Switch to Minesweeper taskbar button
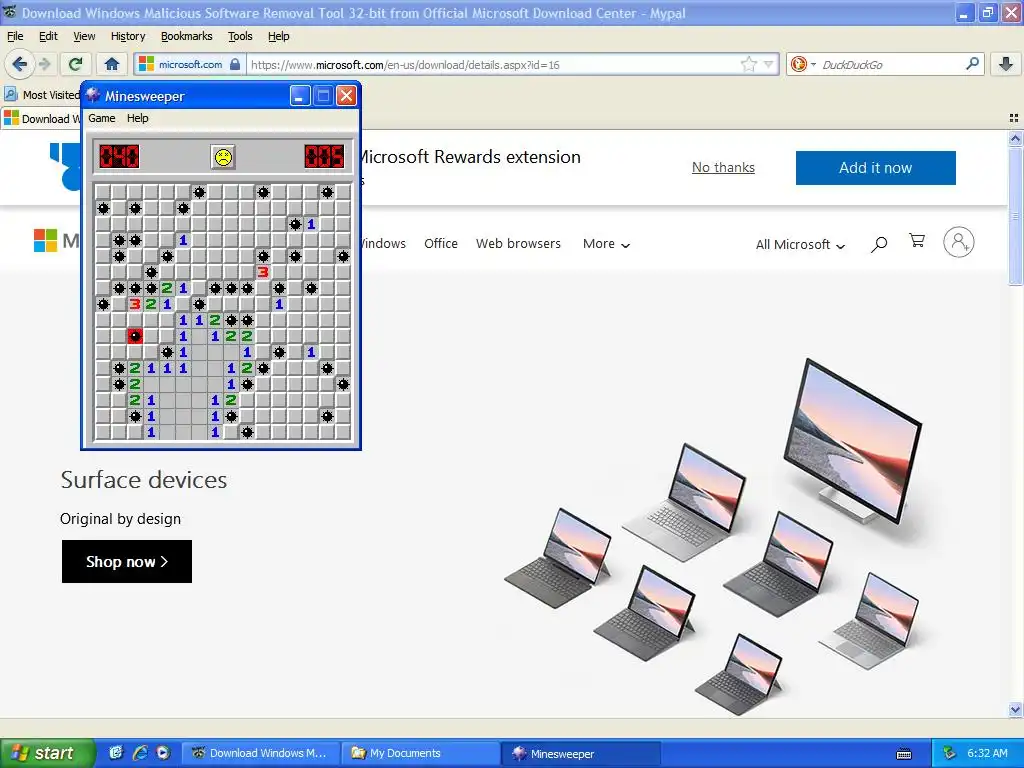Image resolution: width=1024 pixels, height=768 pixels. click(582, 753)
